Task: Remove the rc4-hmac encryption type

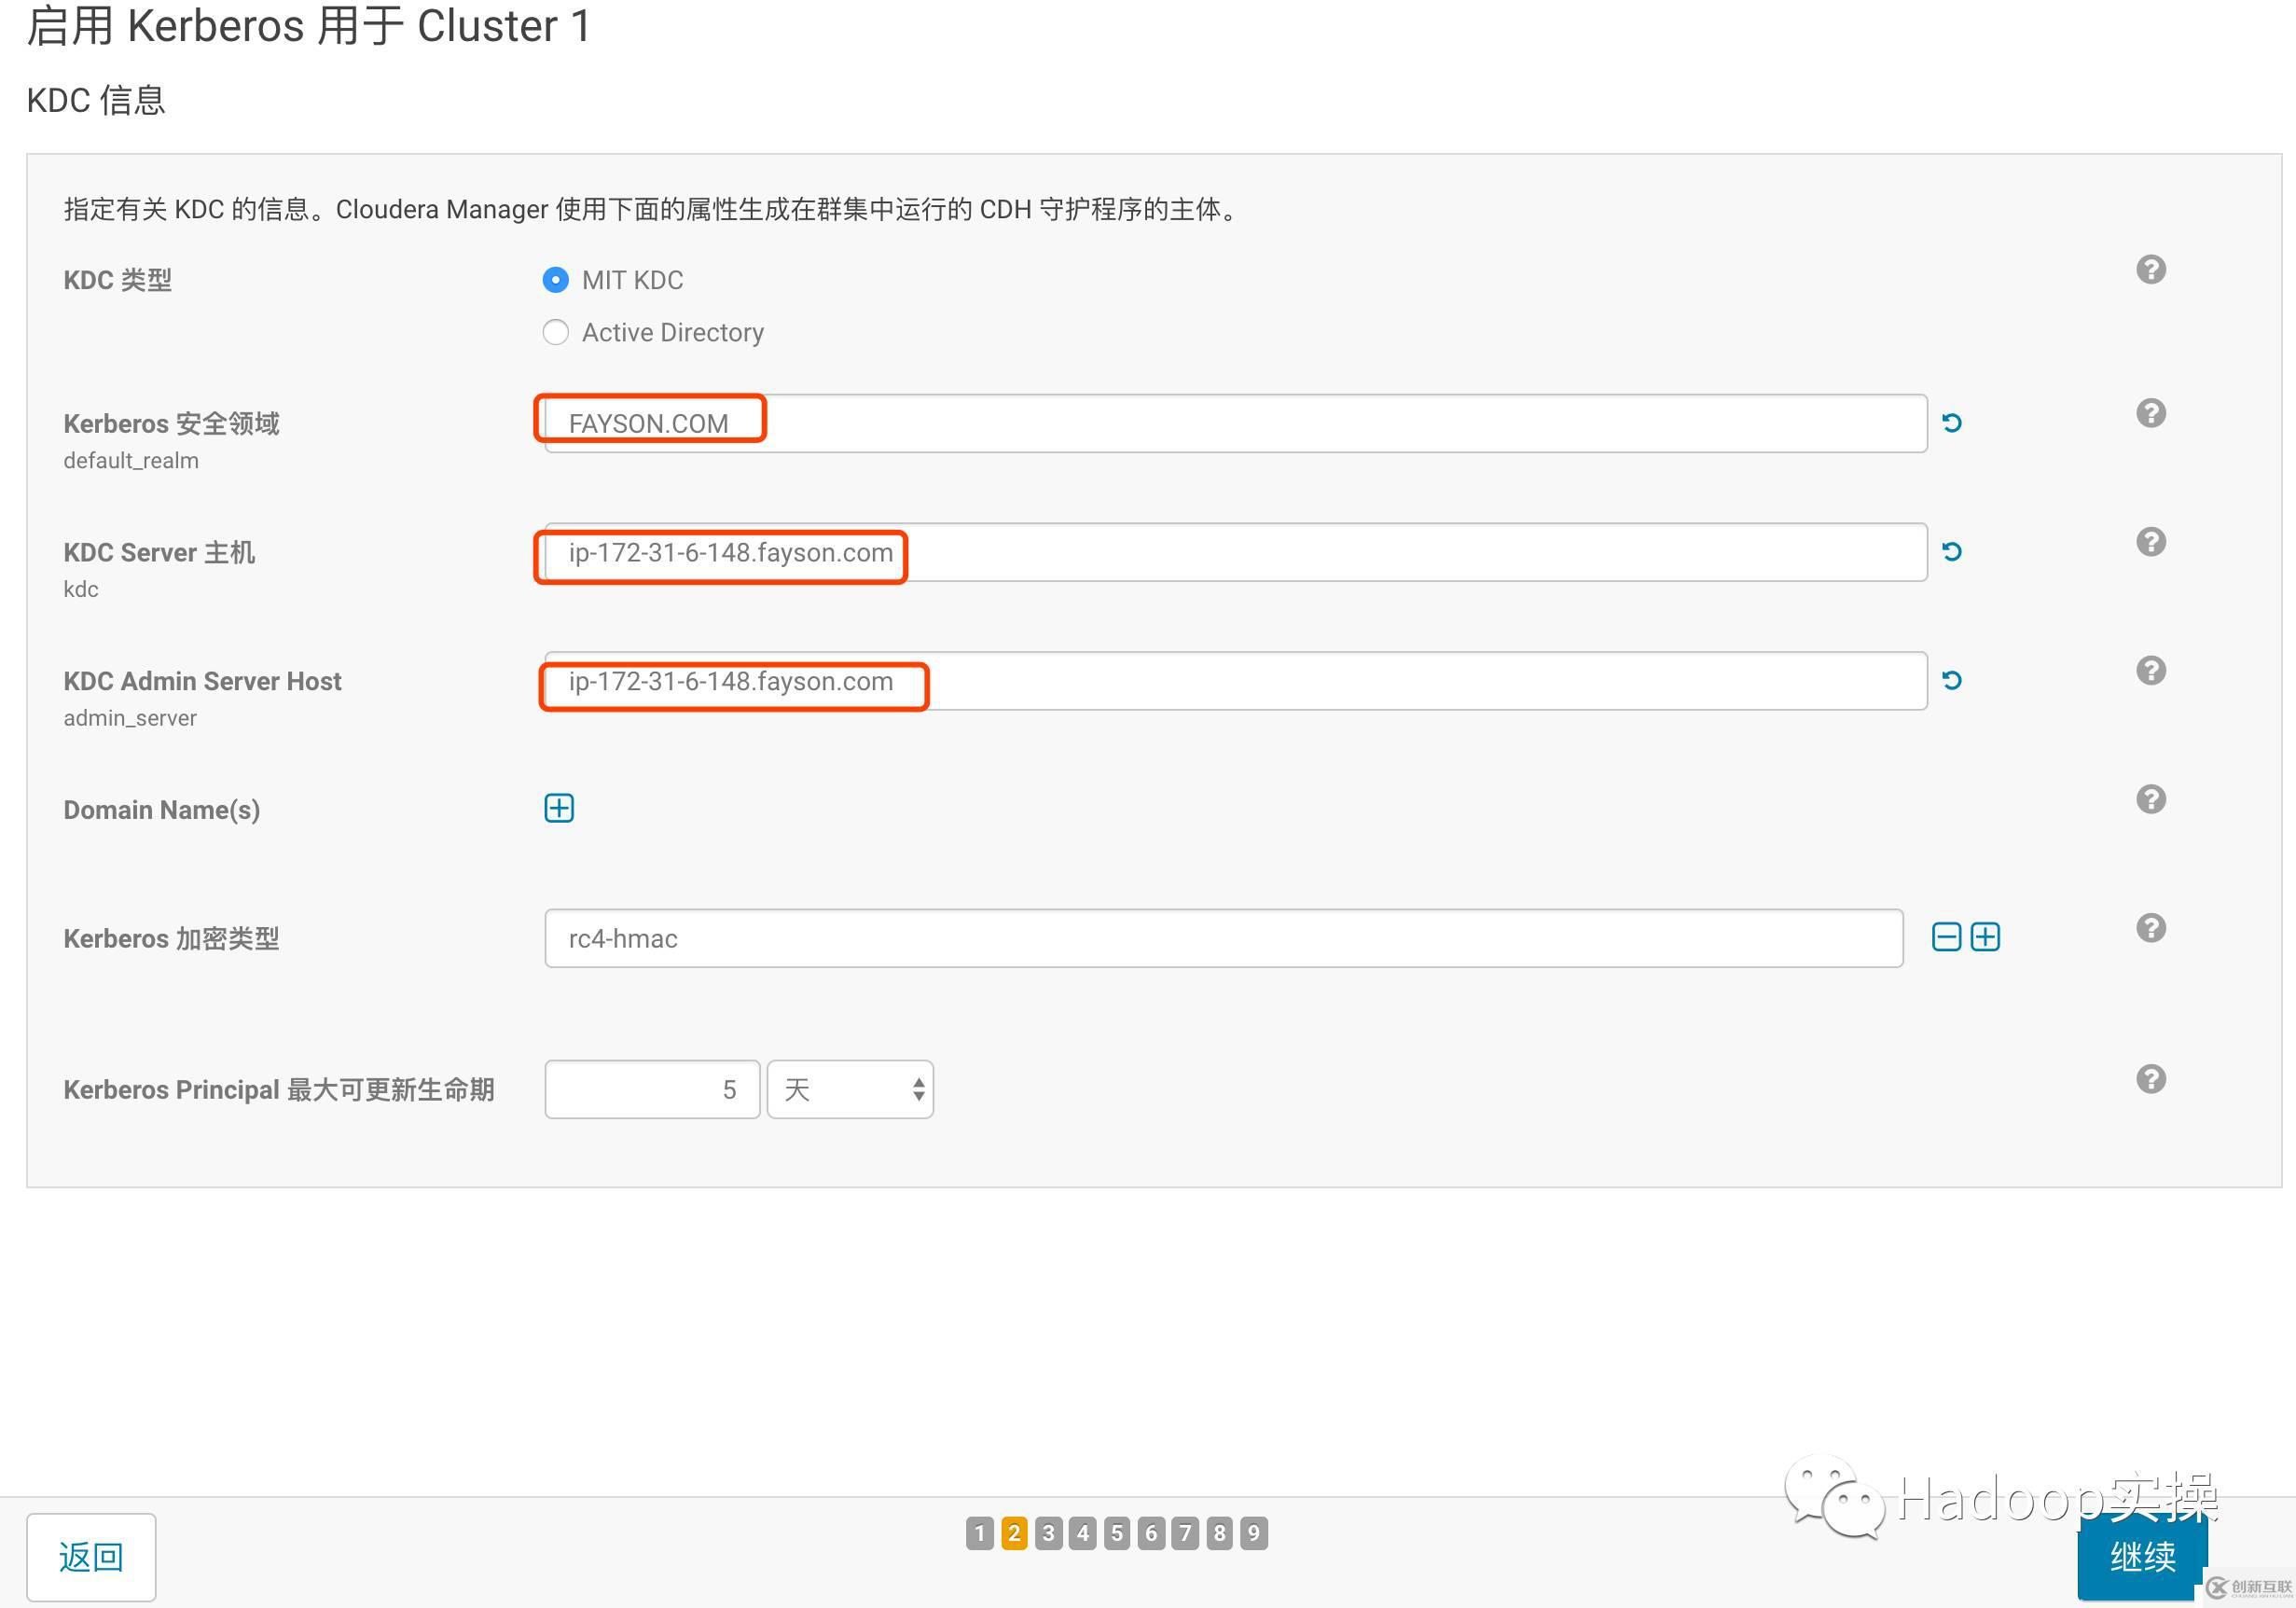Action: tap(1946, 937)
